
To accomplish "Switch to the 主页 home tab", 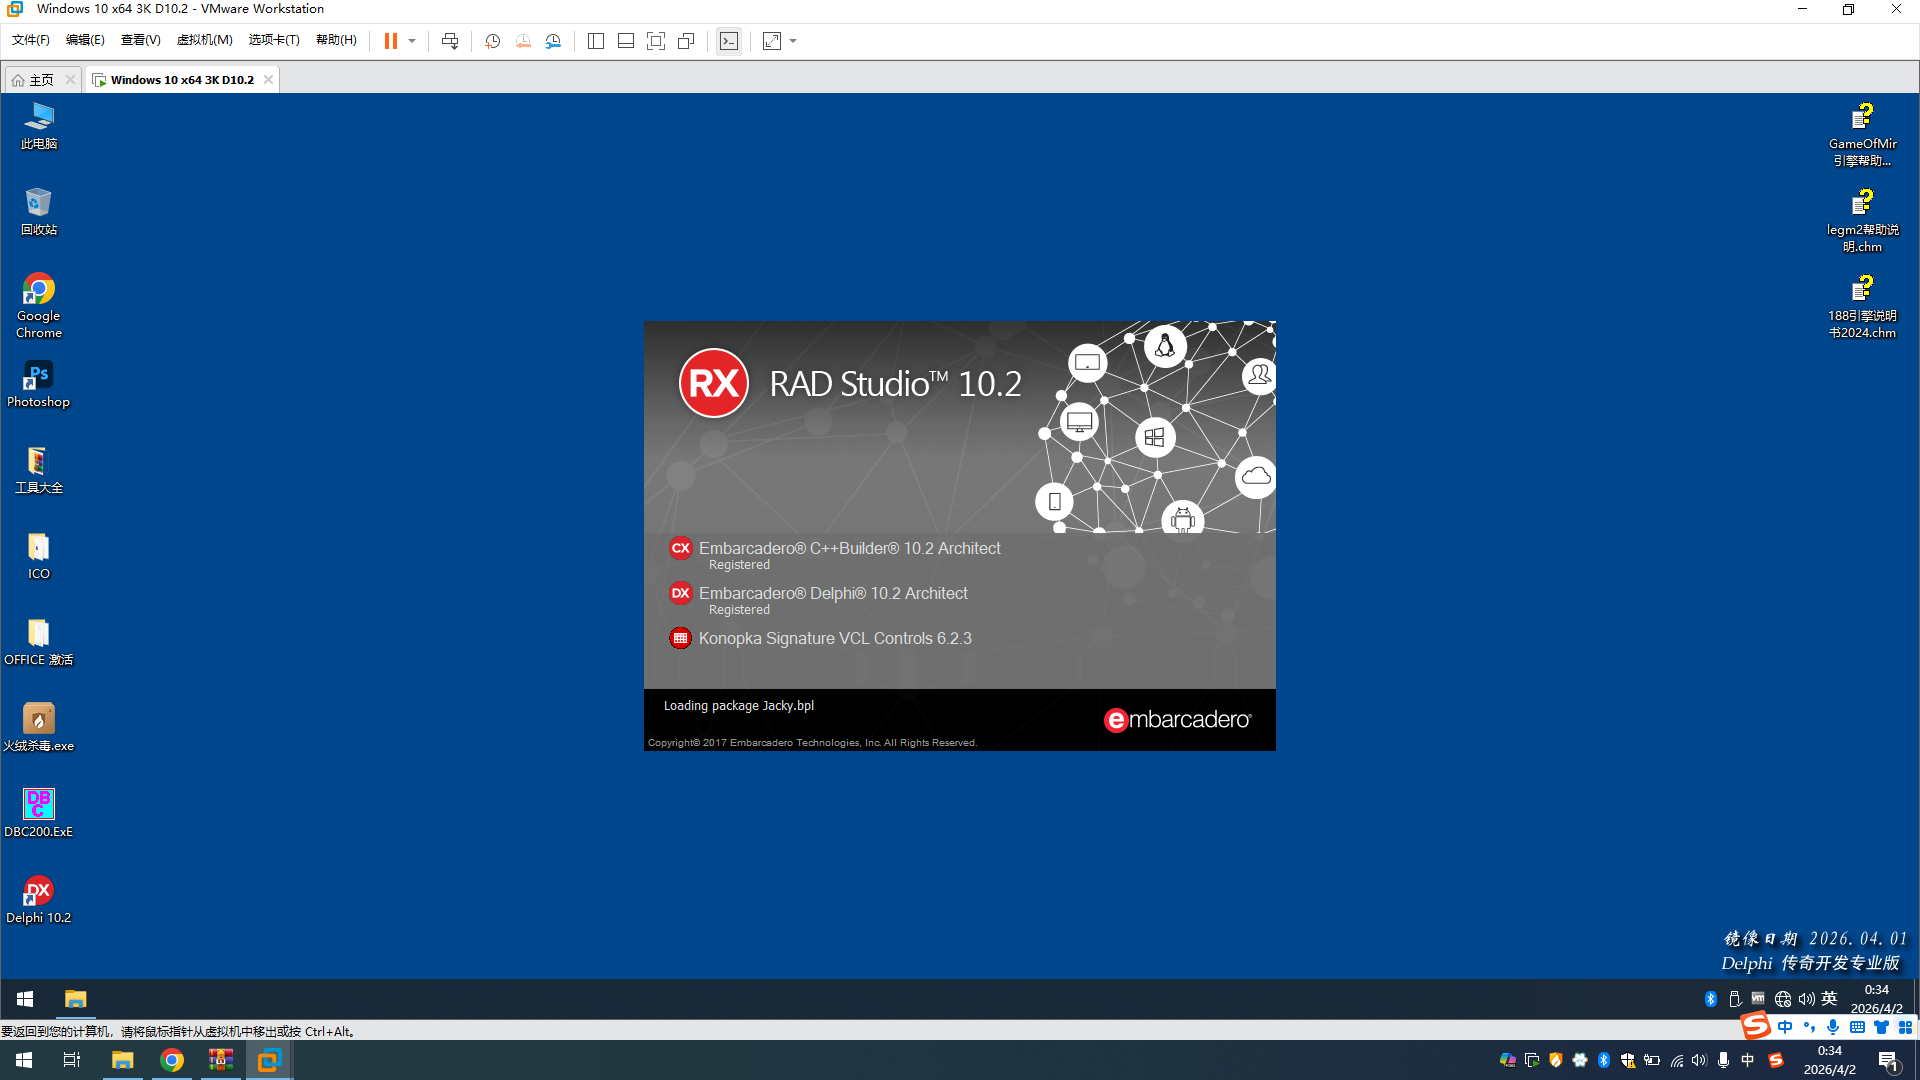I will click(40, 80).
